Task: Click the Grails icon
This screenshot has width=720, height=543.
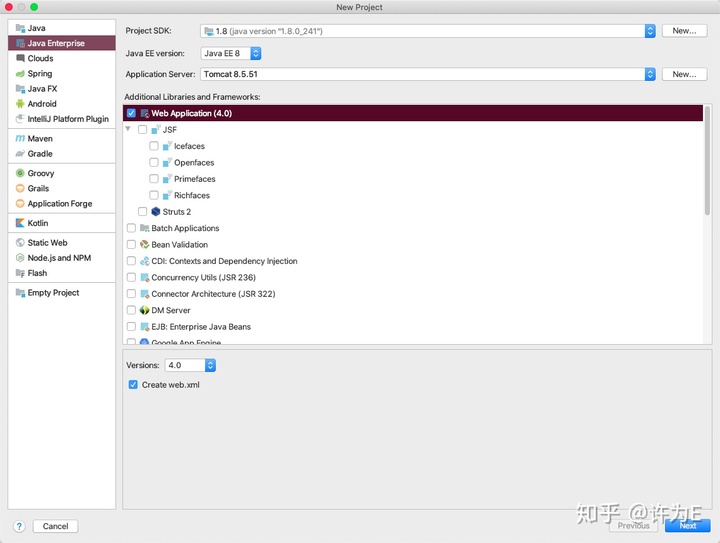Action: (x=20, y=188)
